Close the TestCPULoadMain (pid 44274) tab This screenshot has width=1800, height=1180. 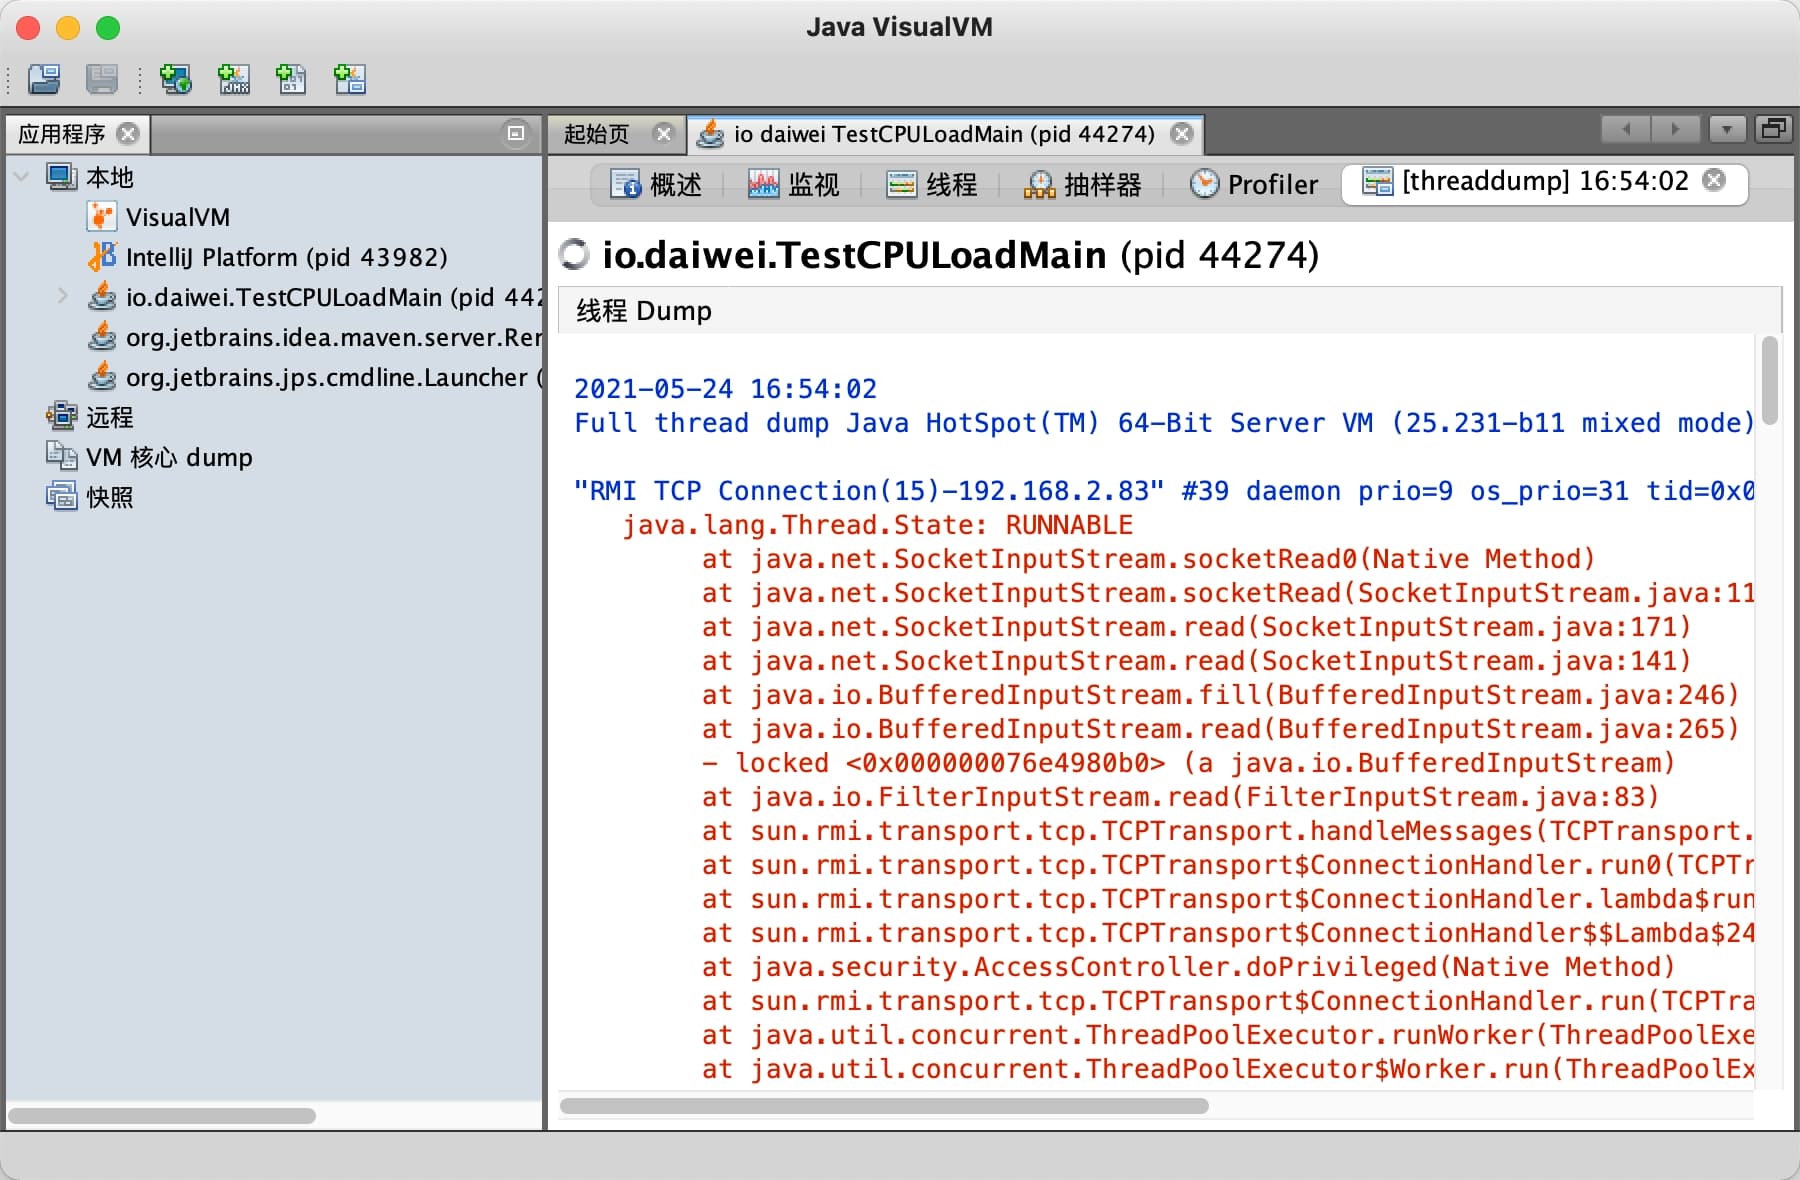[1182, 133]
